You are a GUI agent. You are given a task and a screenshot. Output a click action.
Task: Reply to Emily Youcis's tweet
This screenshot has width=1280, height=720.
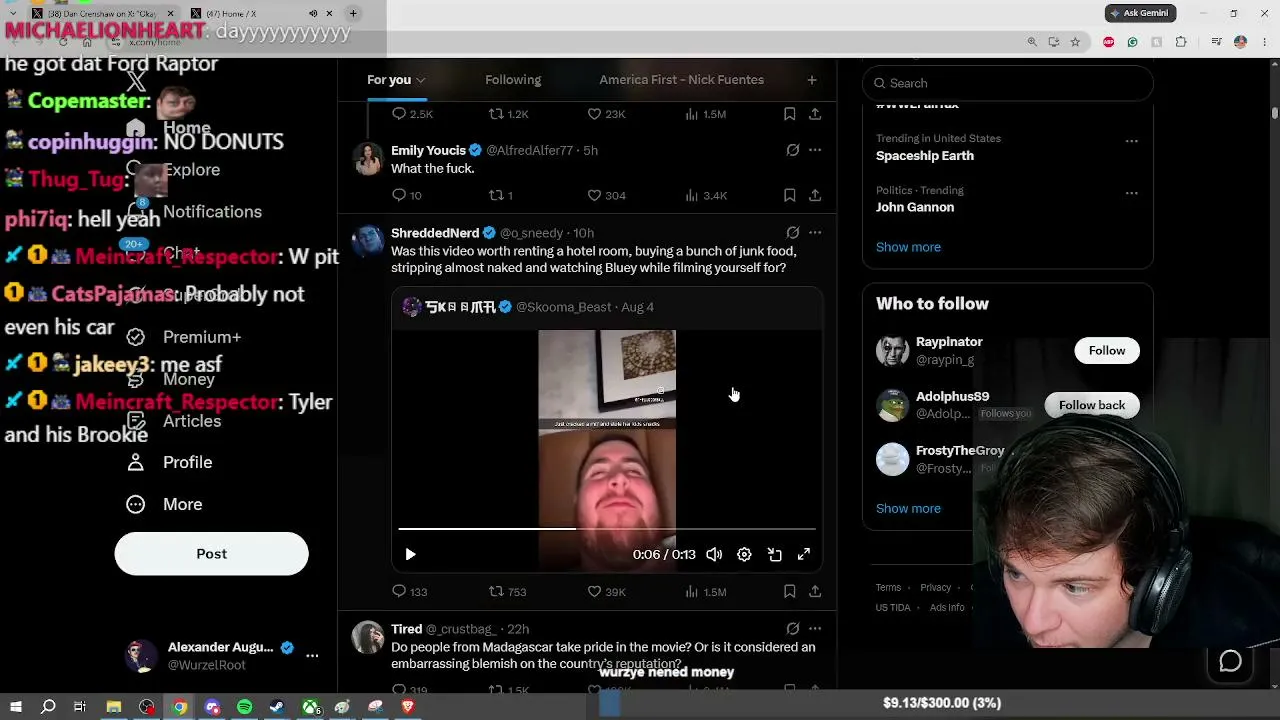point(407,195)
